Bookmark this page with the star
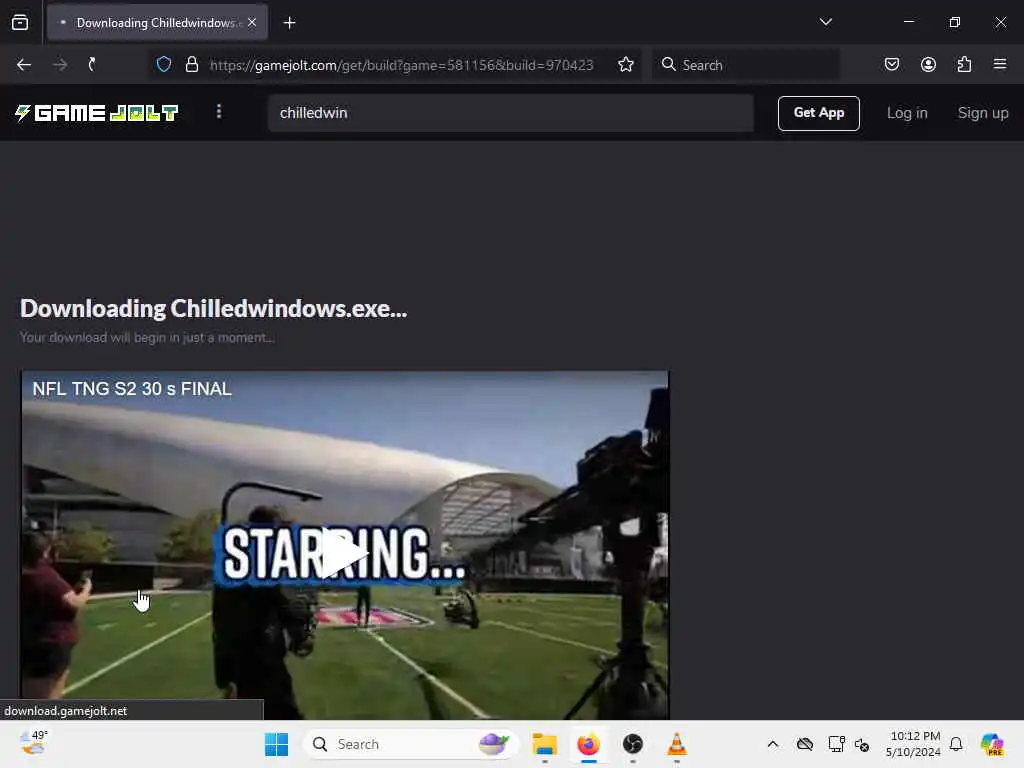1024x768 pixels. click(626, 65)
